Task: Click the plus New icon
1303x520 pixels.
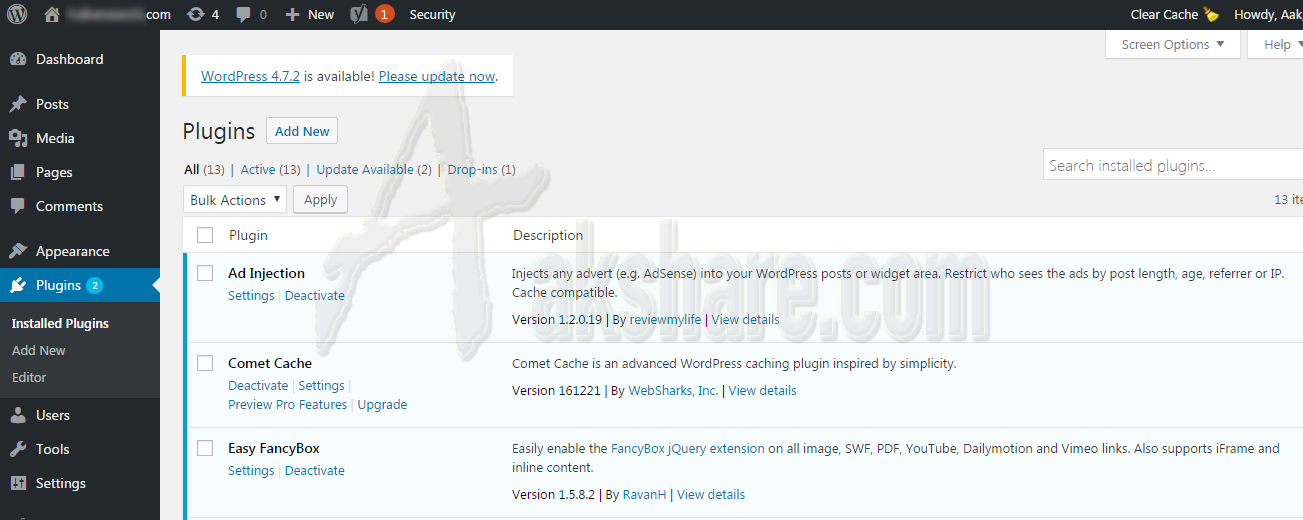Action: tap(292, 14)
